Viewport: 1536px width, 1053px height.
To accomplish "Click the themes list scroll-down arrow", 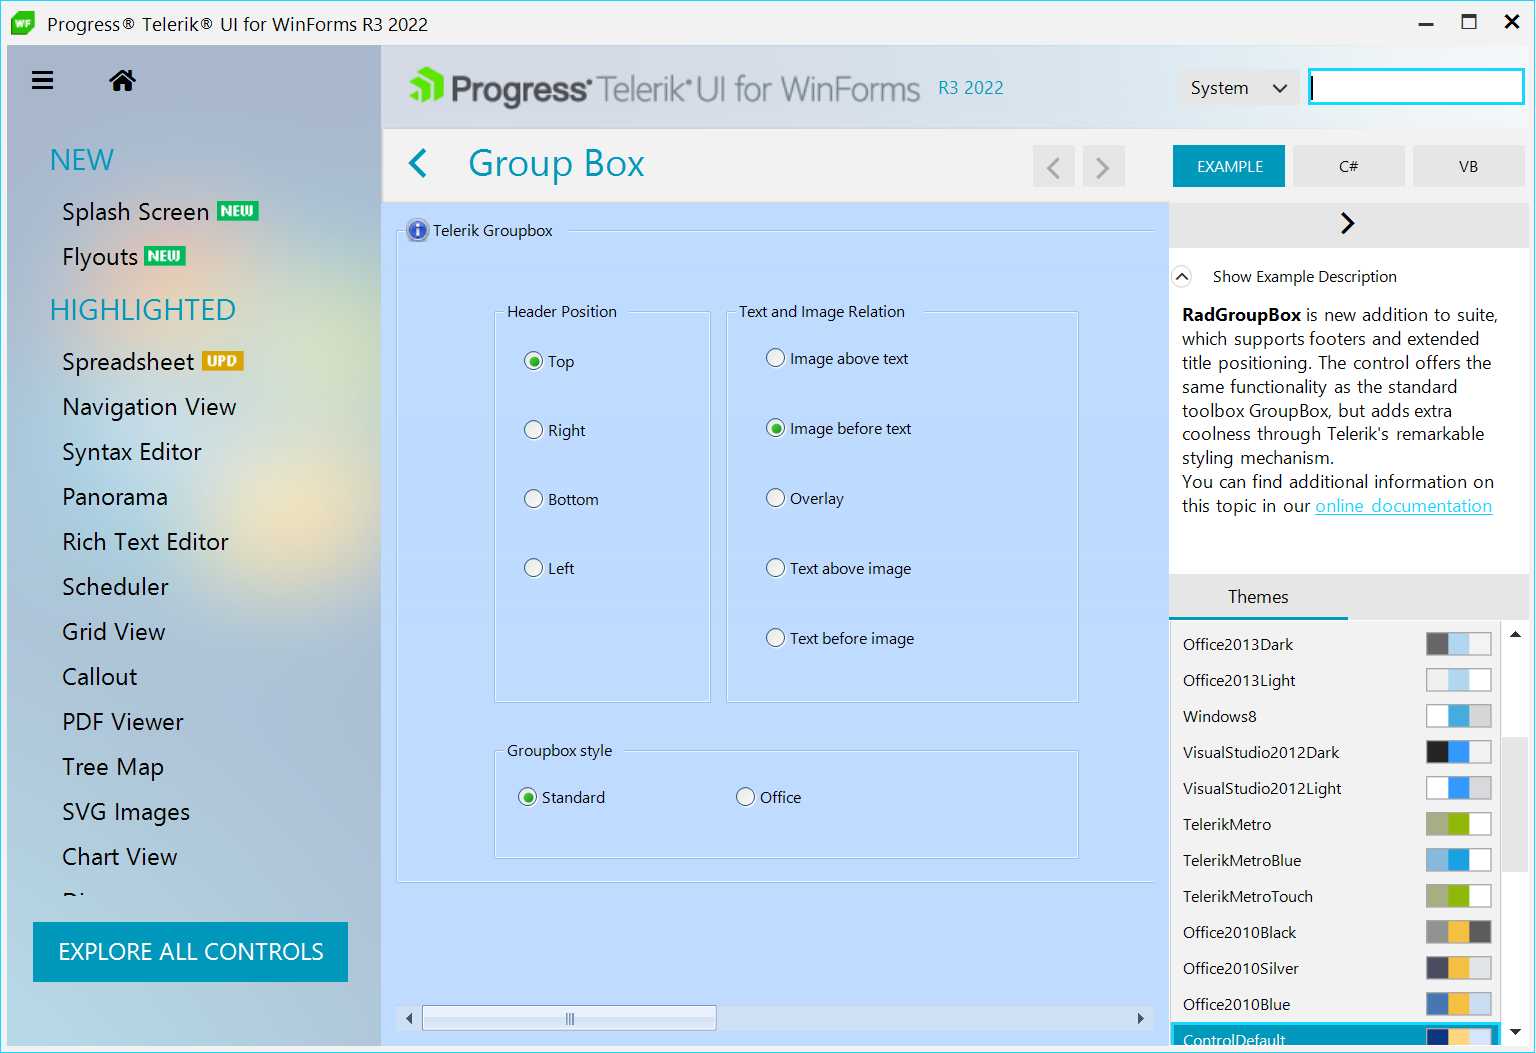I will tap(1516, 1032).
